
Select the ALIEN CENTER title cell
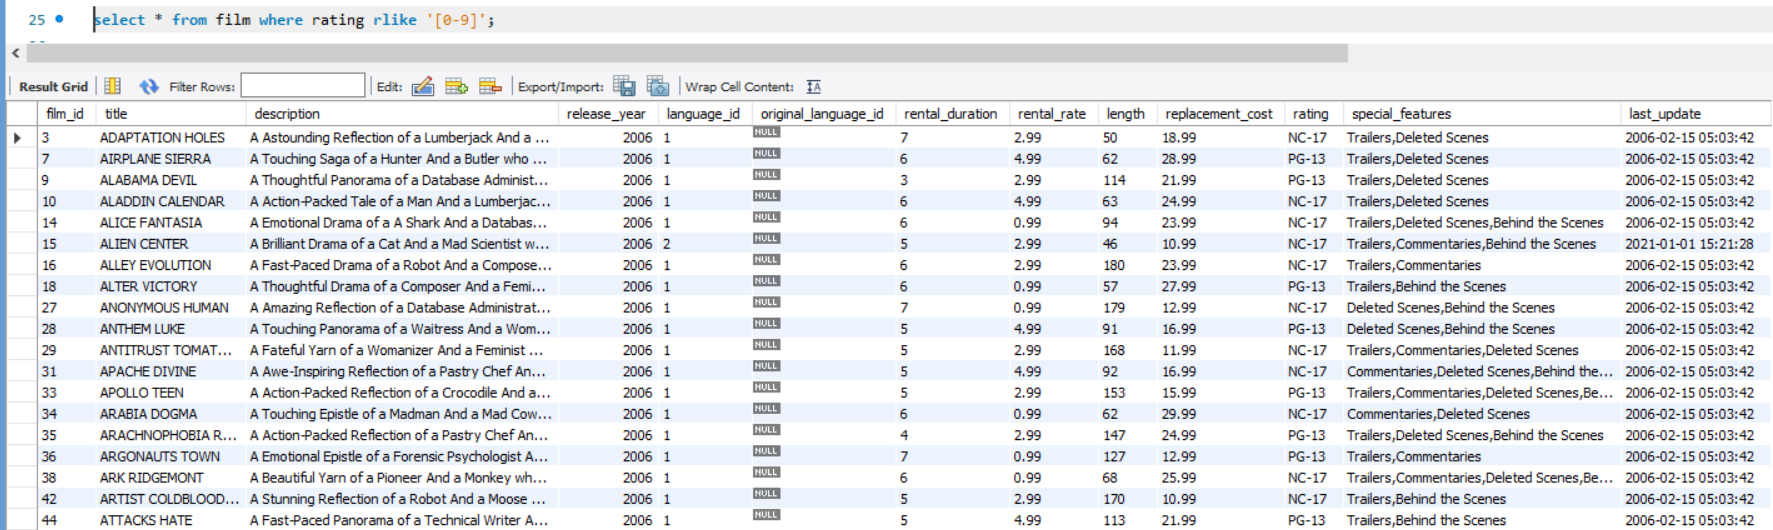[171, 244]
